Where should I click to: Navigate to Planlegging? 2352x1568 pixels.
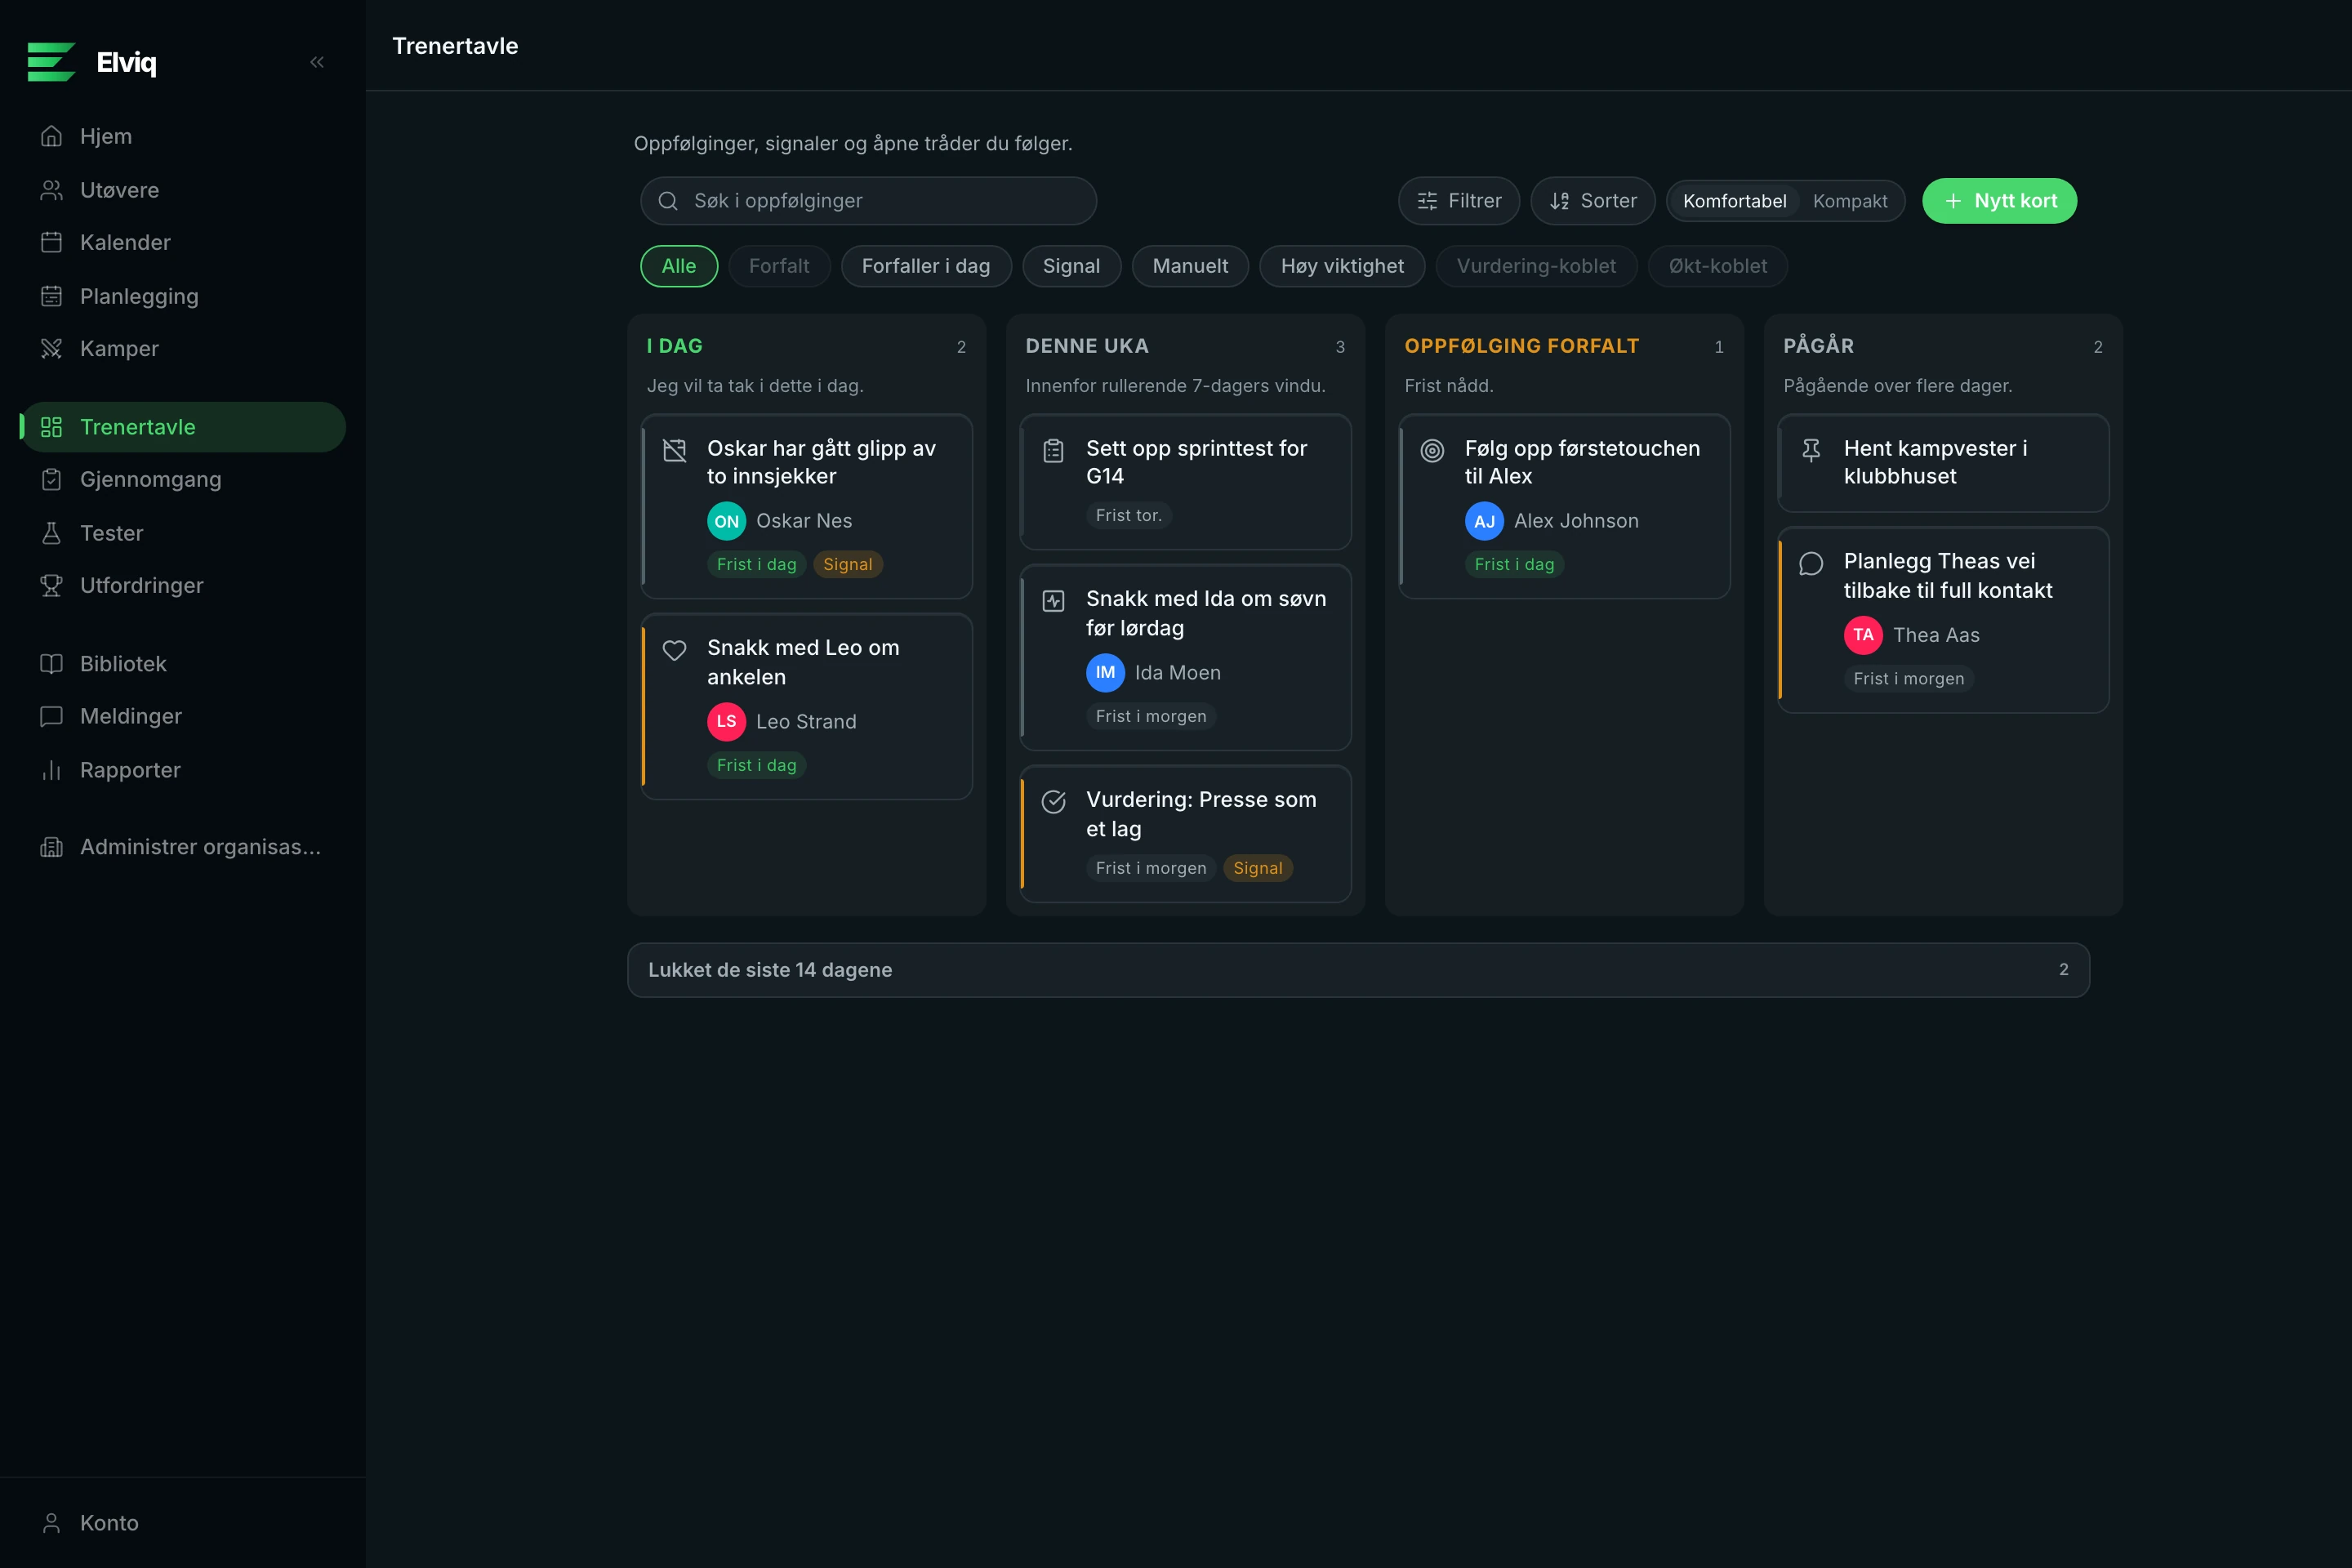183,296
